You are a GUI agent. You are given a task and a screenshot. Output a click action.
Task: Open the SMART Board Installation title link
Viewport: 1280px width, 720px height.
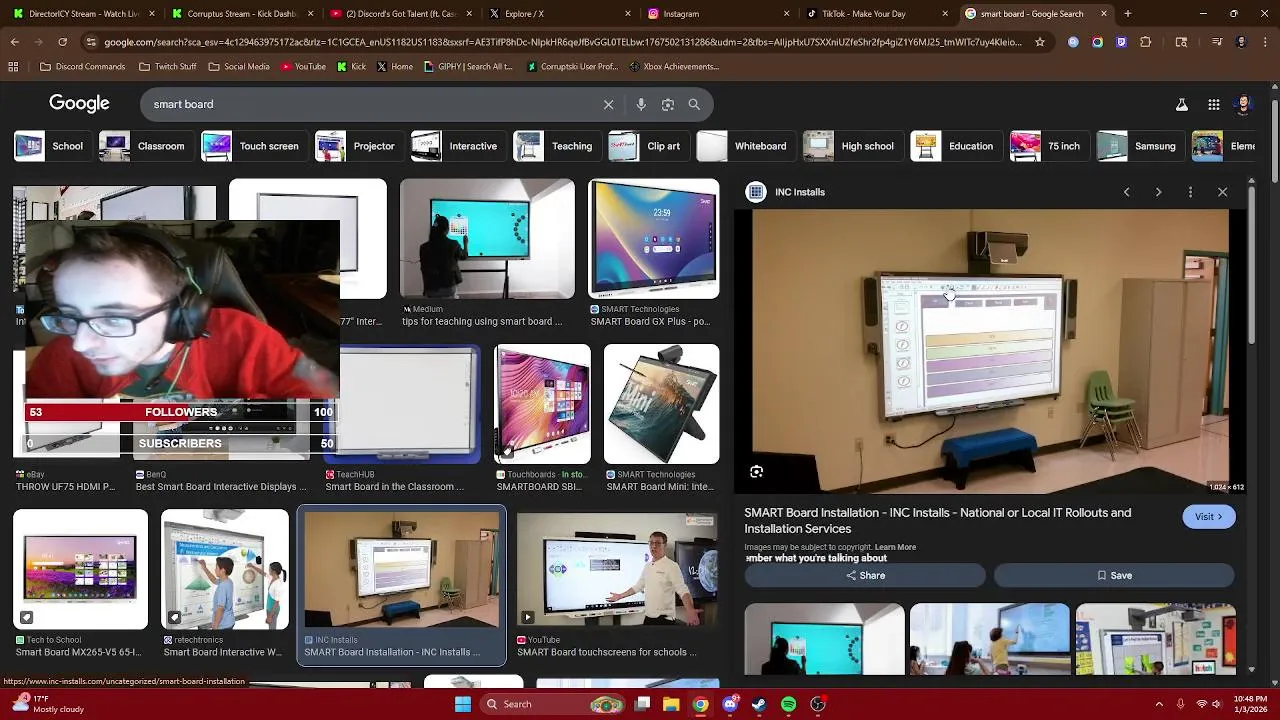tap(937, 521)
